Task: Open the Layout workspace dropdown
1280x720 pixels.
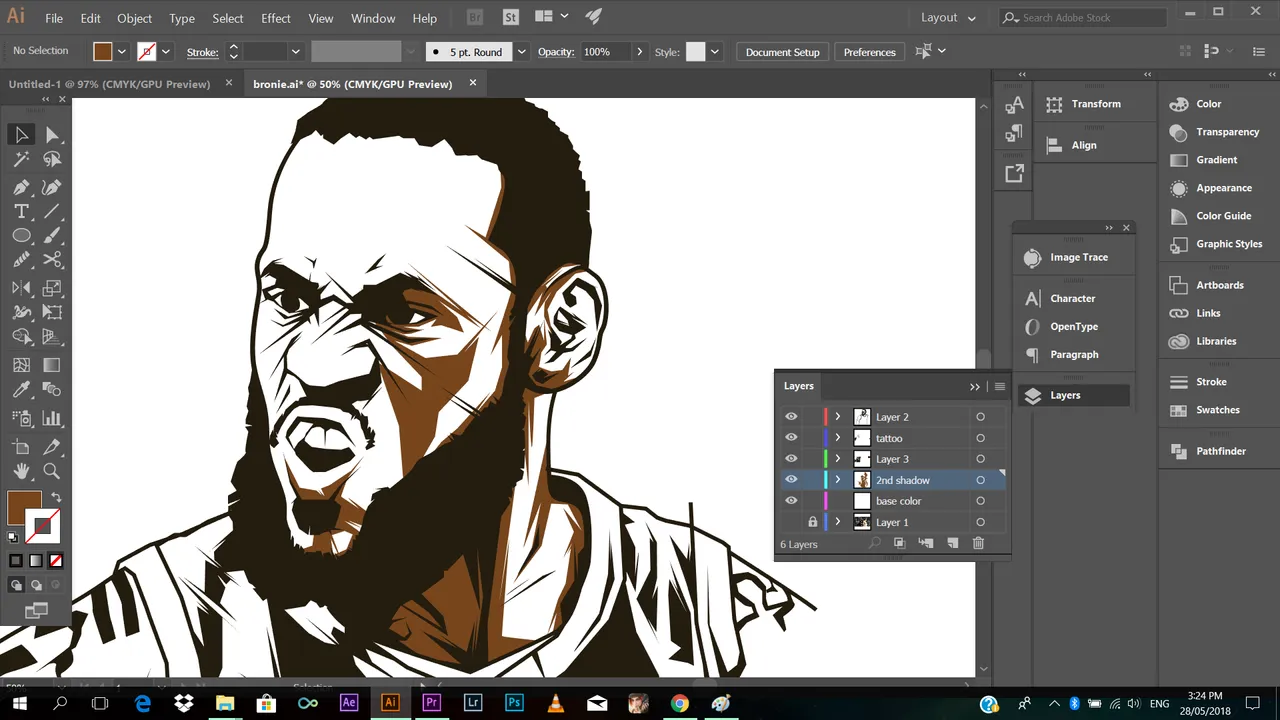Action: tap(948, 18)
